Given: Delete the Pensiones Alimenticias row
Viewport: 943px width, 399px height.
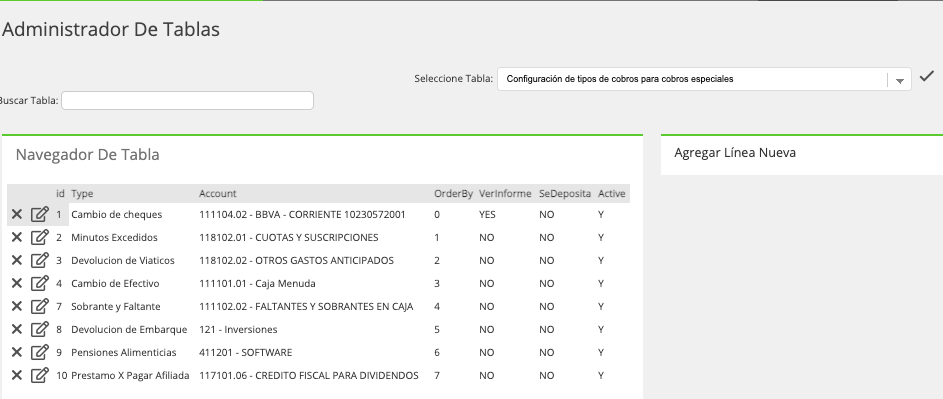Looking at the screenshot, I should tap(17, 352).
